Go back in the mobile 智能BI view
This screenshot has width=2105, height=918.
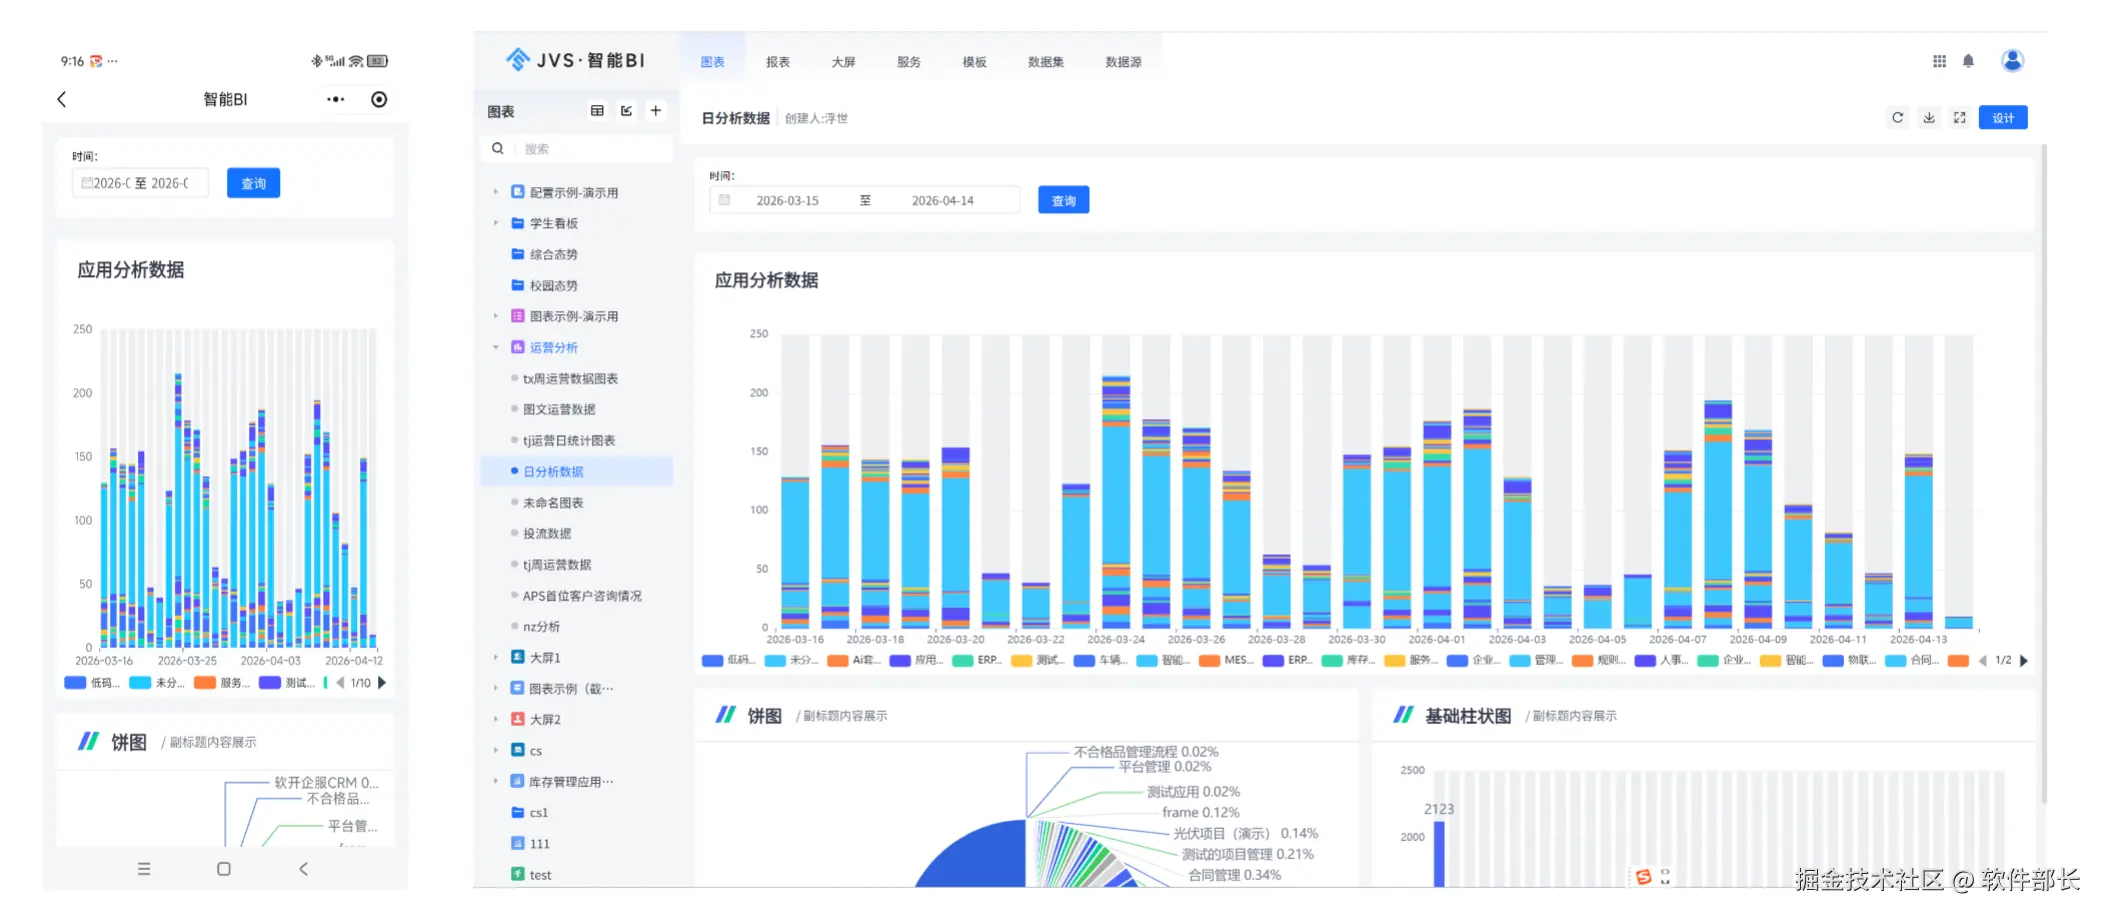tap(62, 99)
